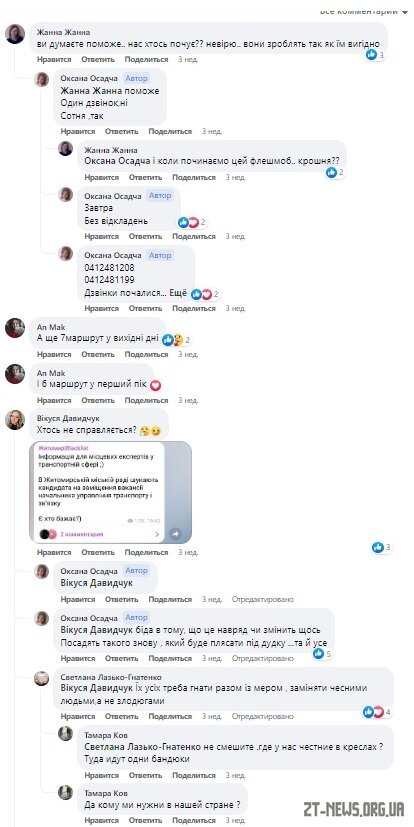Click like and heart reactions on Светлана's comment
The height and width of the screenshot is (827, 414).
pos(373,712)
